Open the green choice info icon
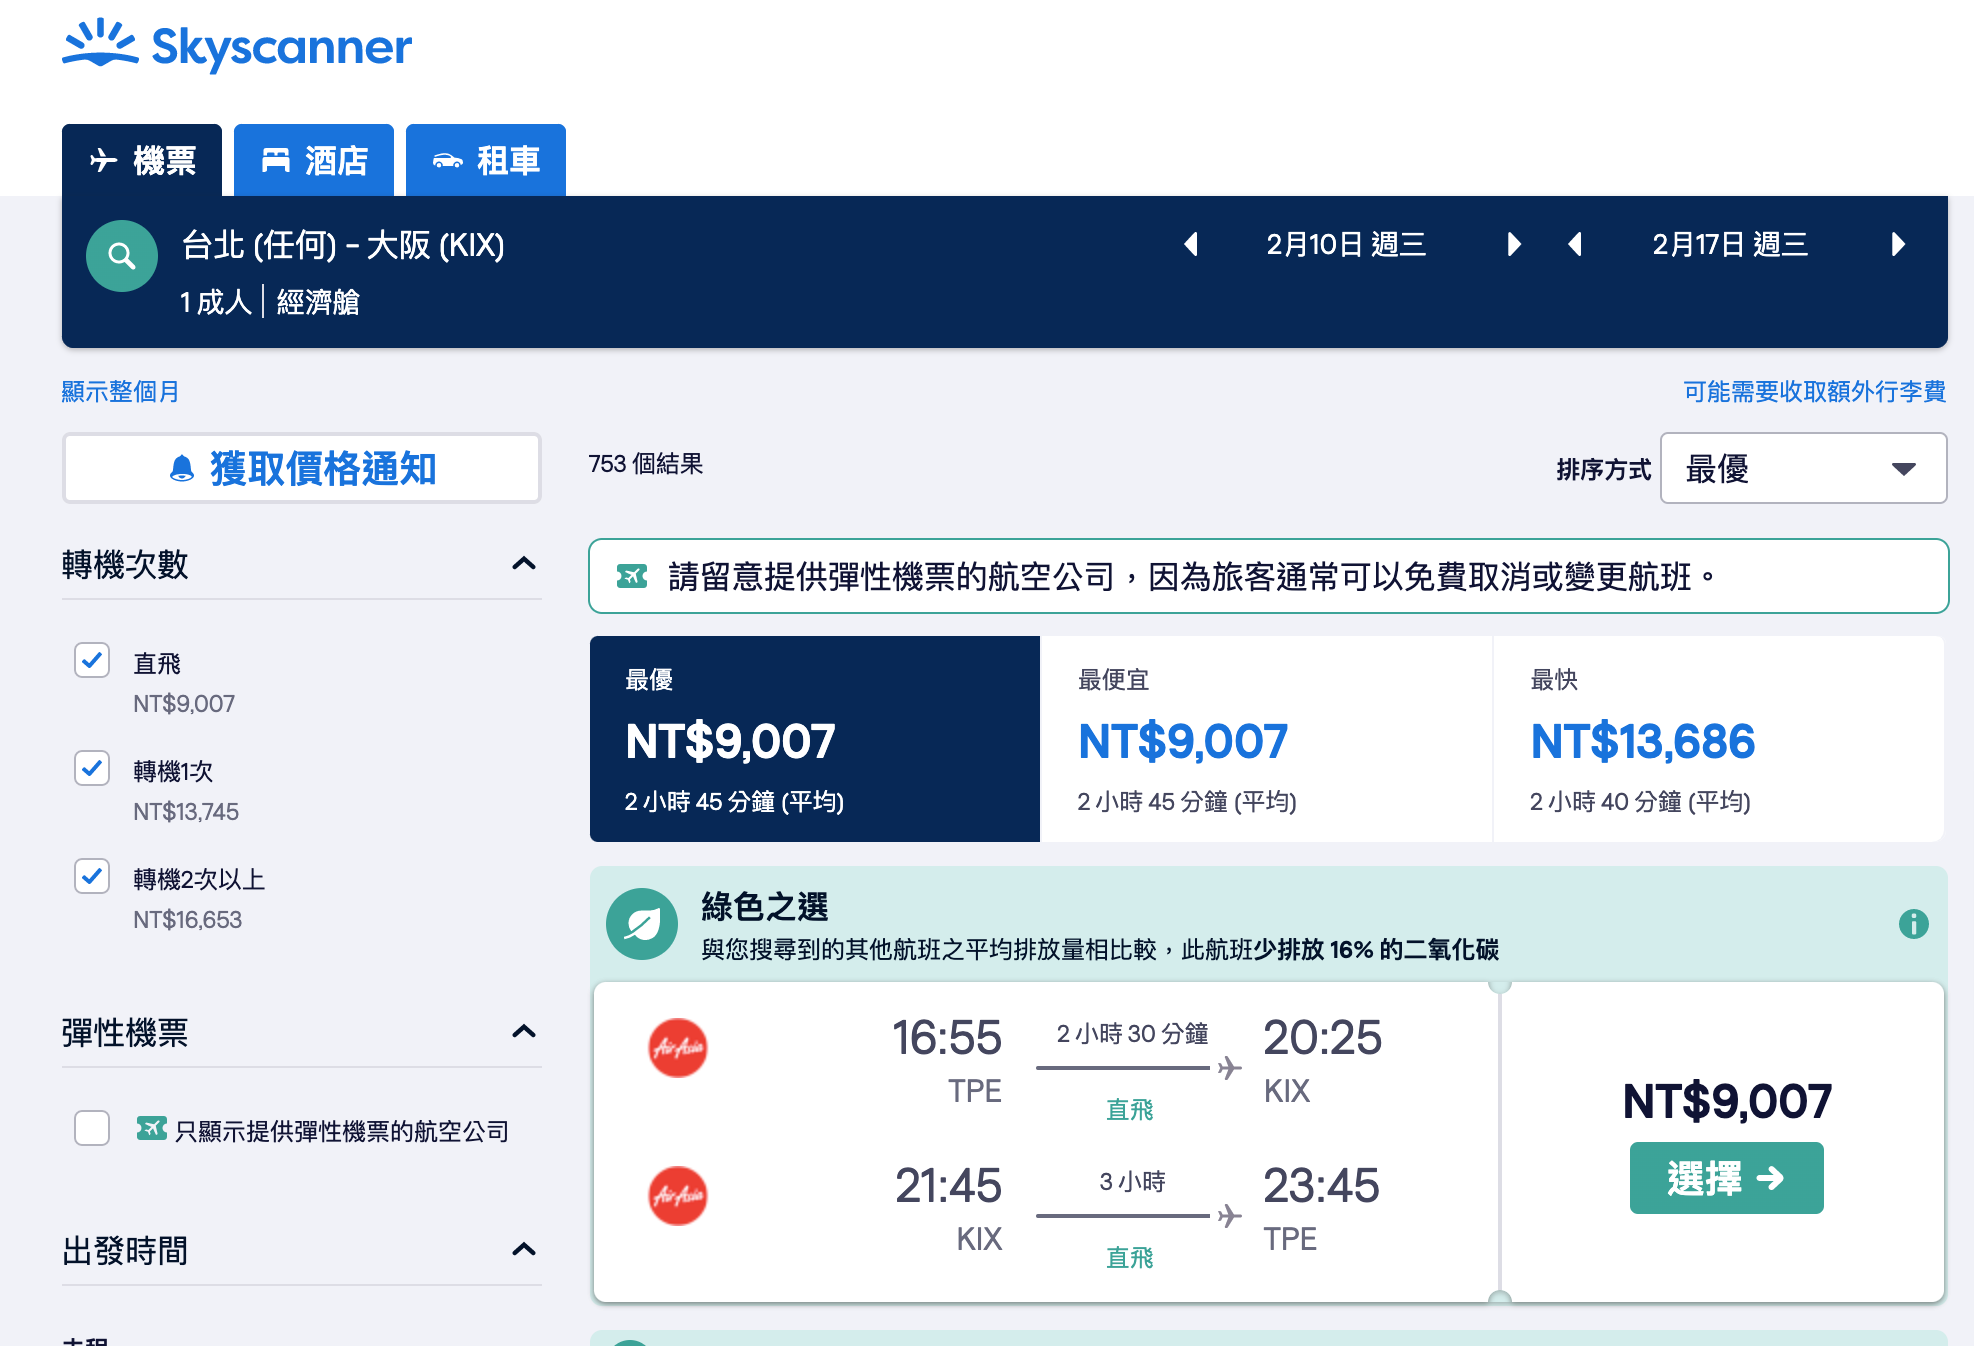This screenshot has height=1346, width=1974. (x=1913, y=924)
